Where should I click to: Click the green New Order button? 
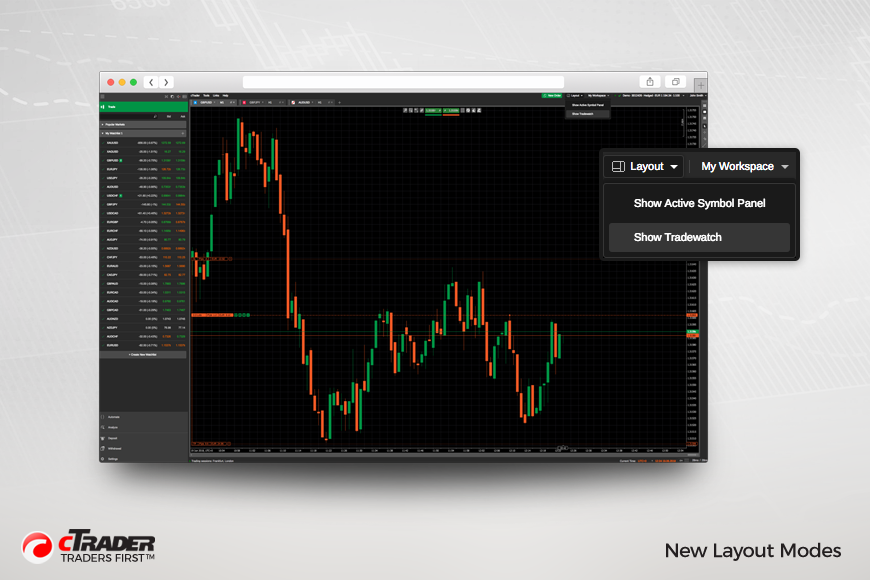tap(552, 95)
